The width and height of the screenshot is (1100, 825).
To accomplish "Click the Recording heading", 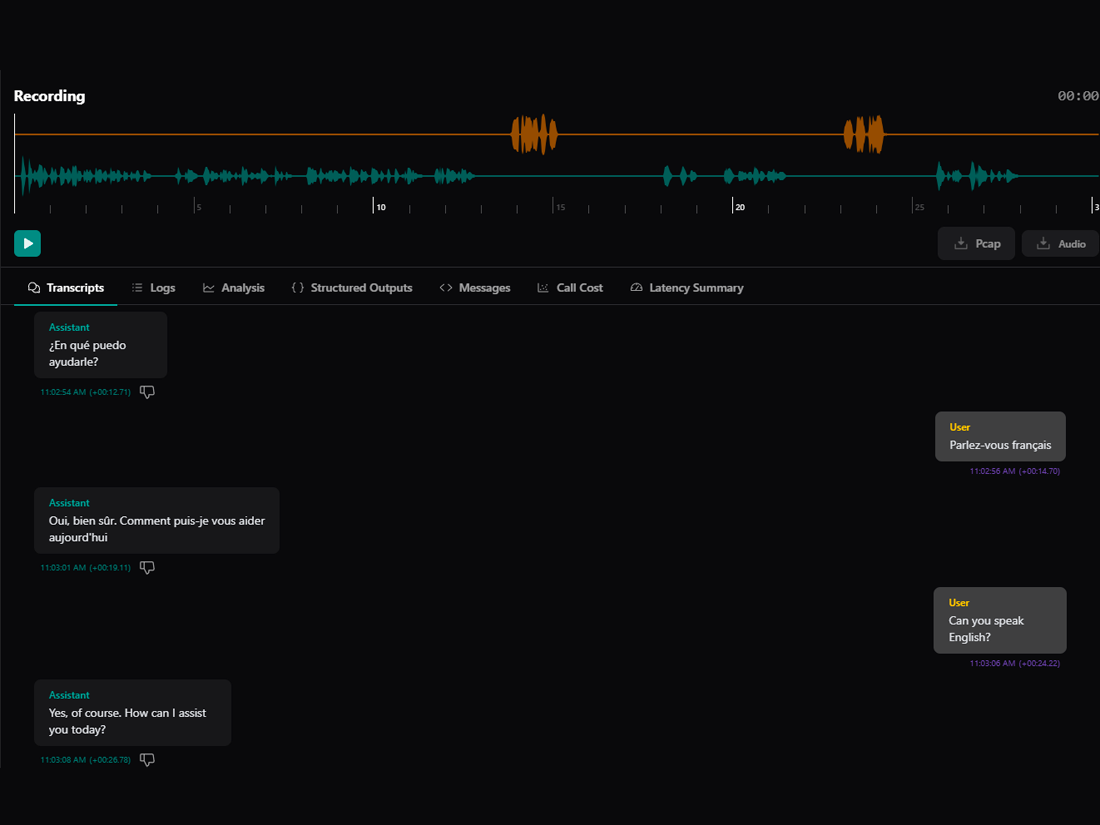I will [49, 96].
